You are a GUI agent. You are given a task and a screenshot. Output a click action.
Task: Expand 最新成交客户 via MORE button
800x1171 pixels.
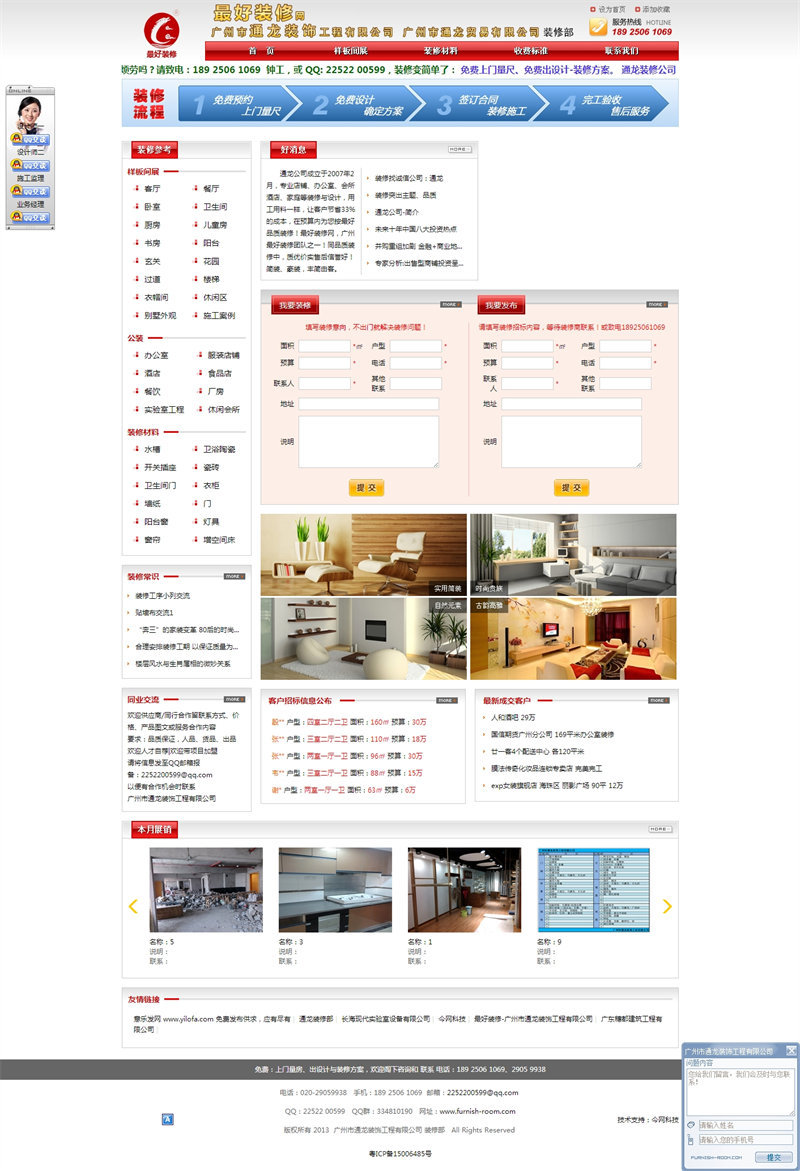point(657,700)
